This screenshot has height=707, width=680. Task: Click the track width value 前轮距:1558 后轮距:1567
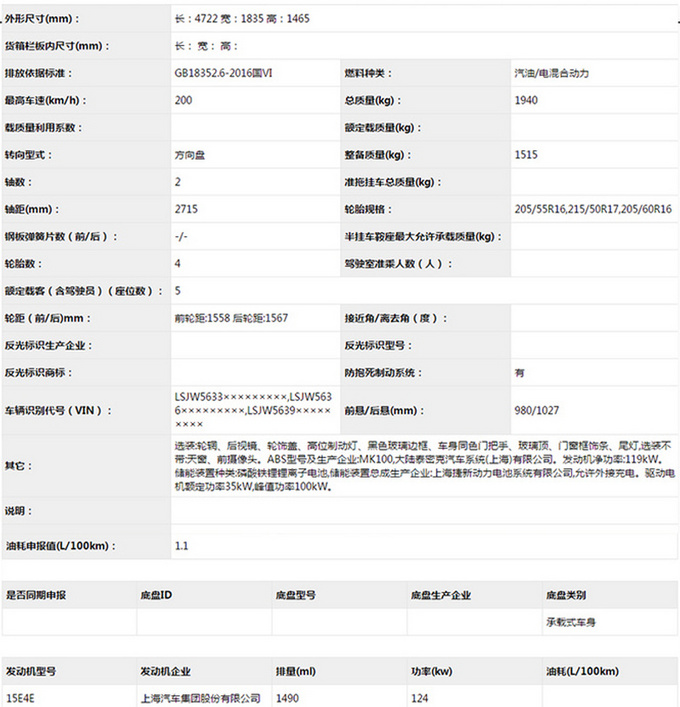(x=231, y=318)
